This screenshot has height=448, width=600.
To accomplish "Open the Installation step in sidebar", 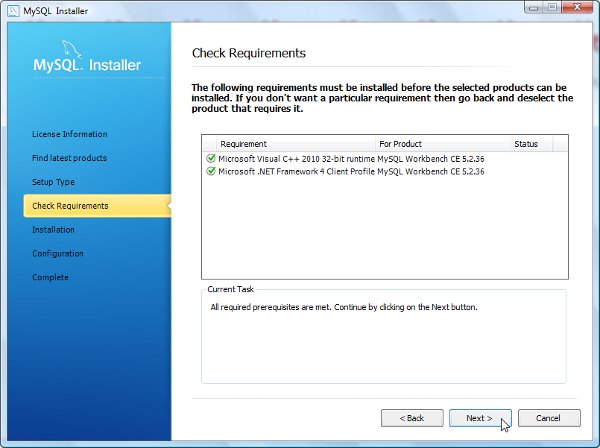I will [x=53, y=230].
